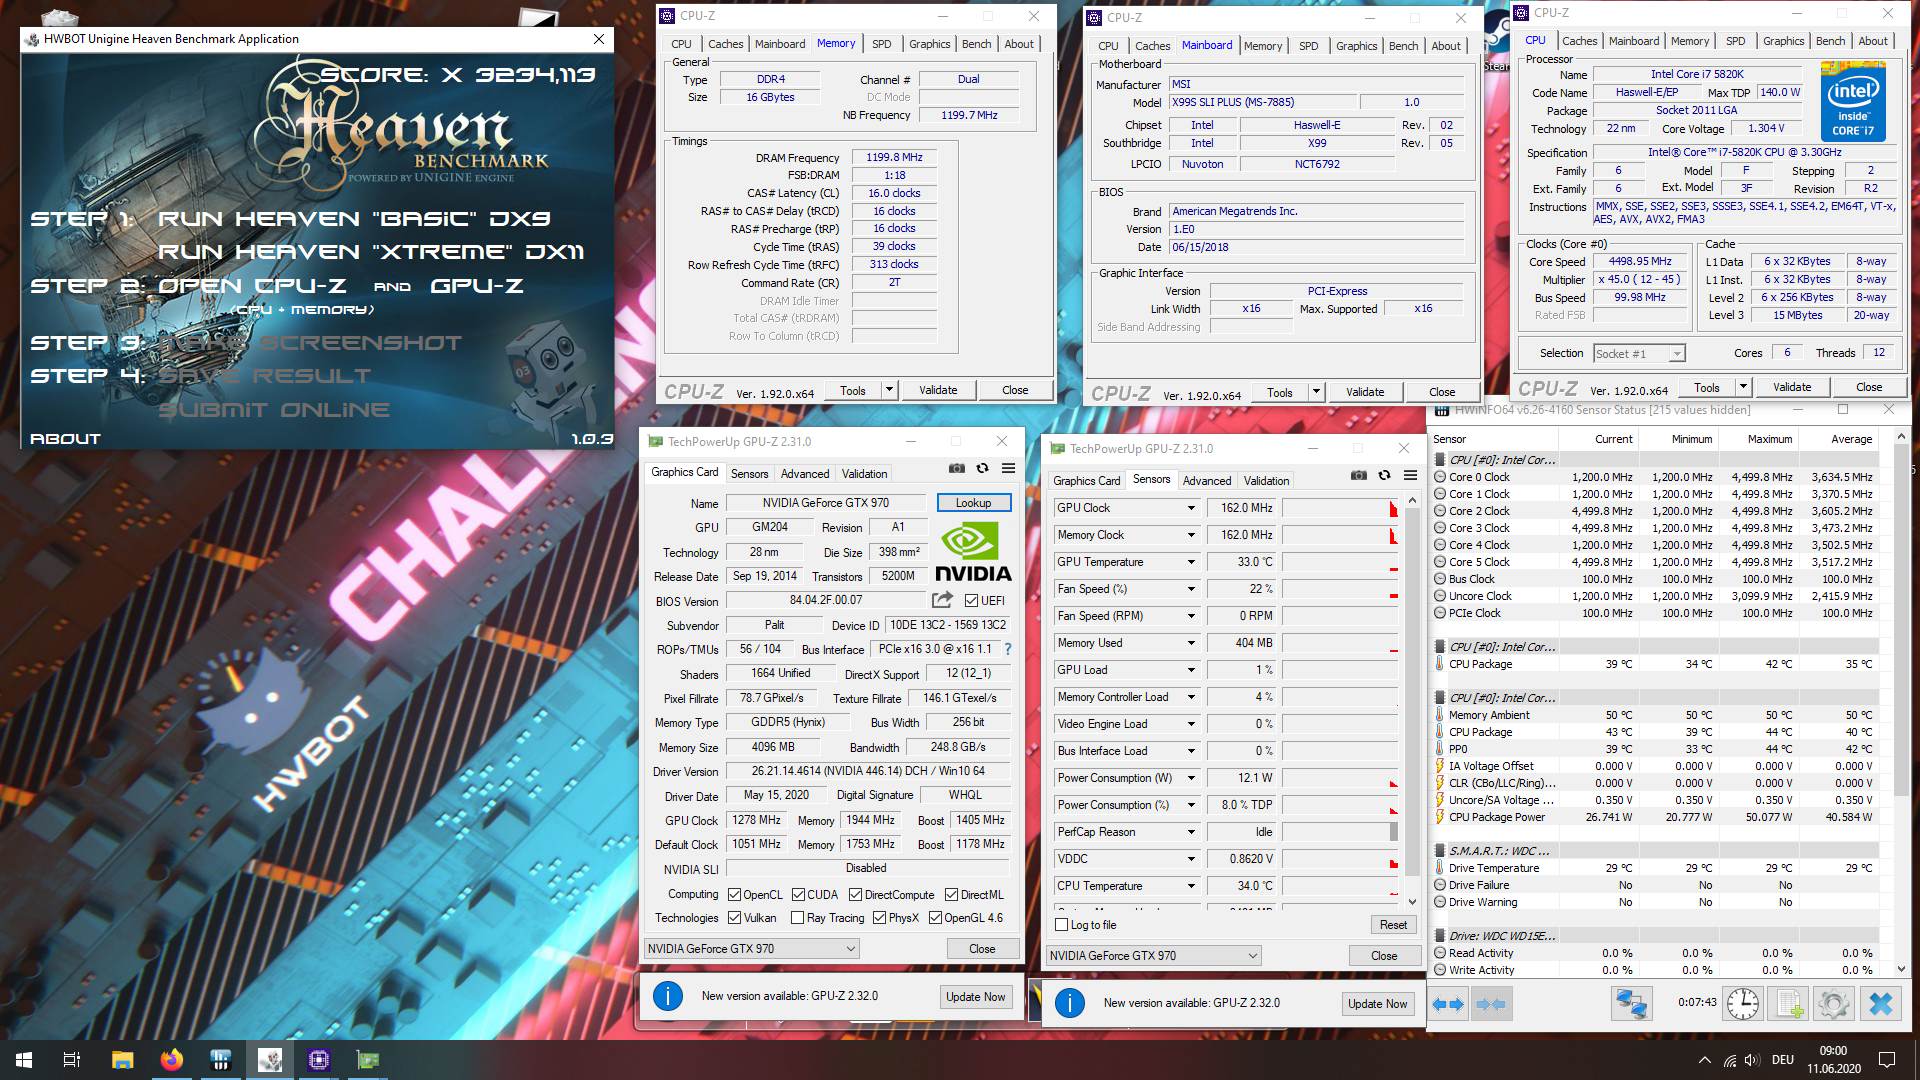The image size is (1920, 1080).
Task: Click the refresh icon in GPU-Z Graphics Card window
Action: (x=982, y=468)
